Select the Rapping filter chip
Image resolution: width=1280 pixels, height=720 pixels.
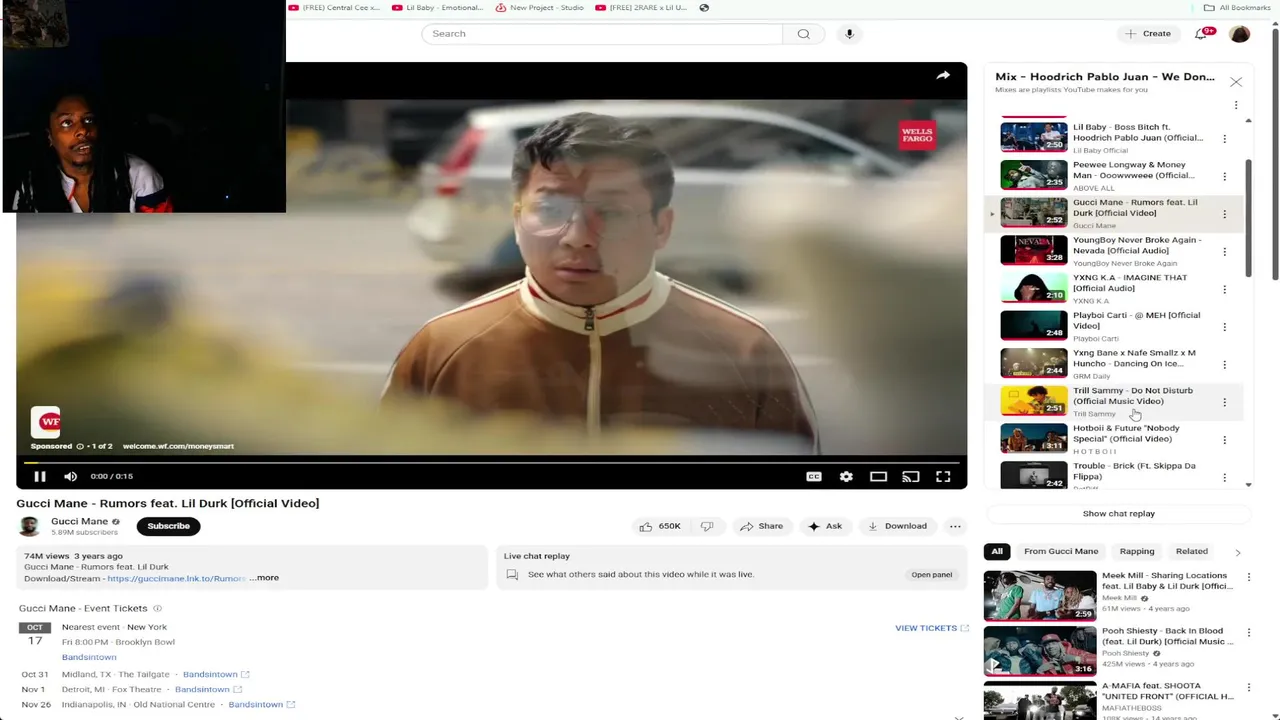(1137, 551)
